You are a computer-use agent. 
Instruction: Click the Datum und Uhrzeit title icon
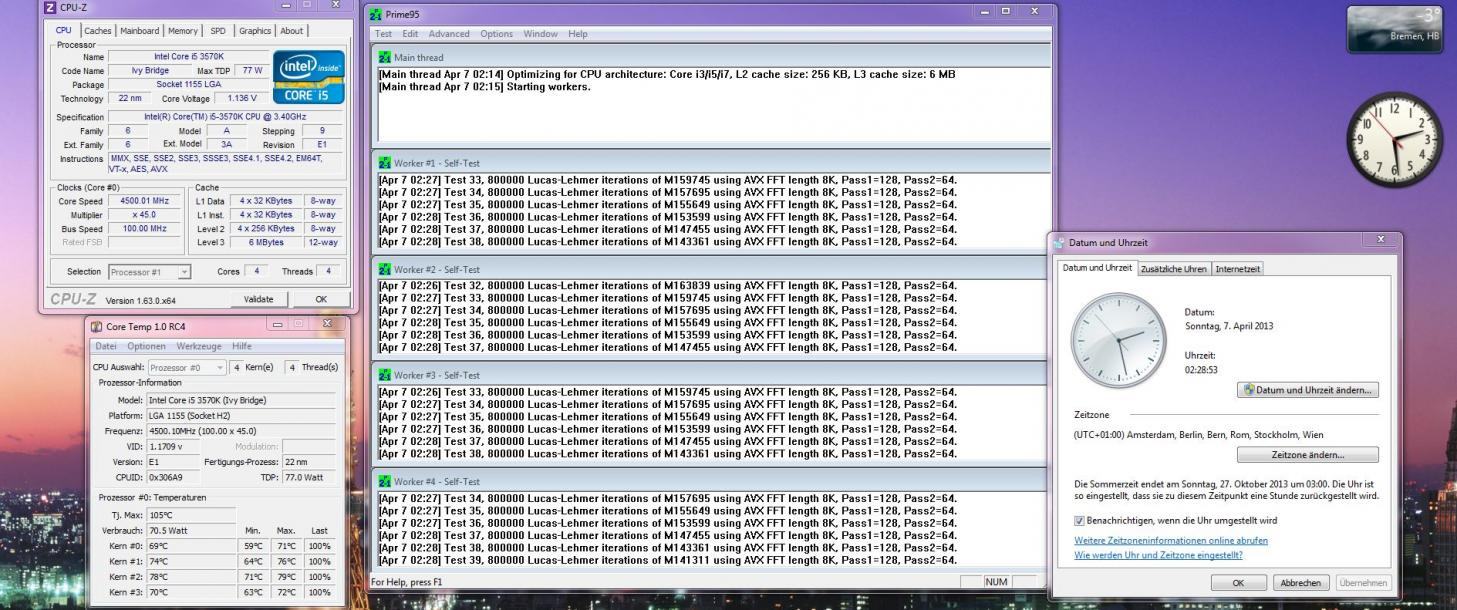1060,243
